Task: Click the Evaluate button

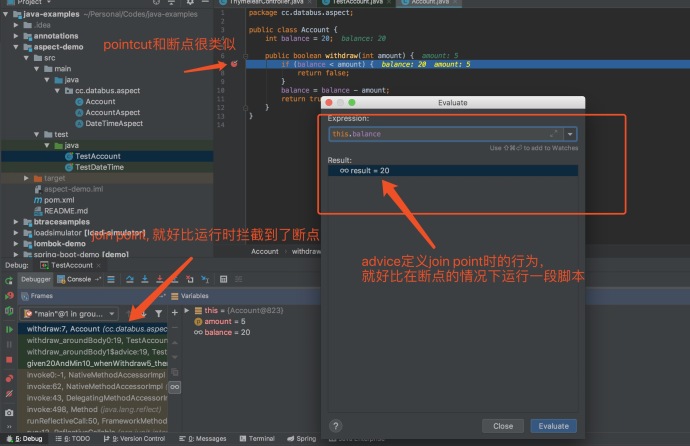Action: click(x=554, y=426)
